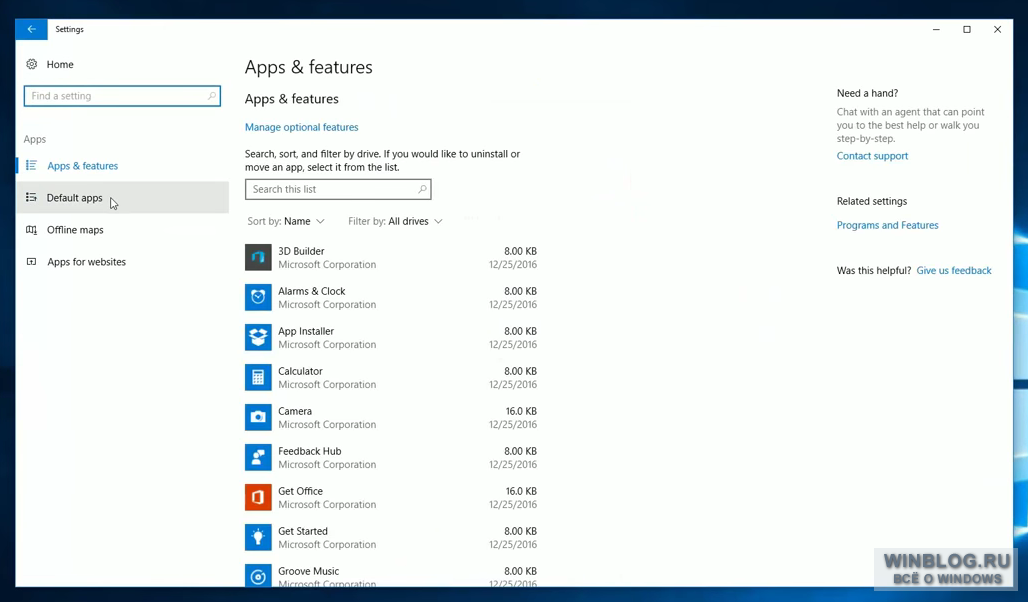Screen dimensions: 1028x602
Task: Open Default apps section
Action: tap(74, 197)
